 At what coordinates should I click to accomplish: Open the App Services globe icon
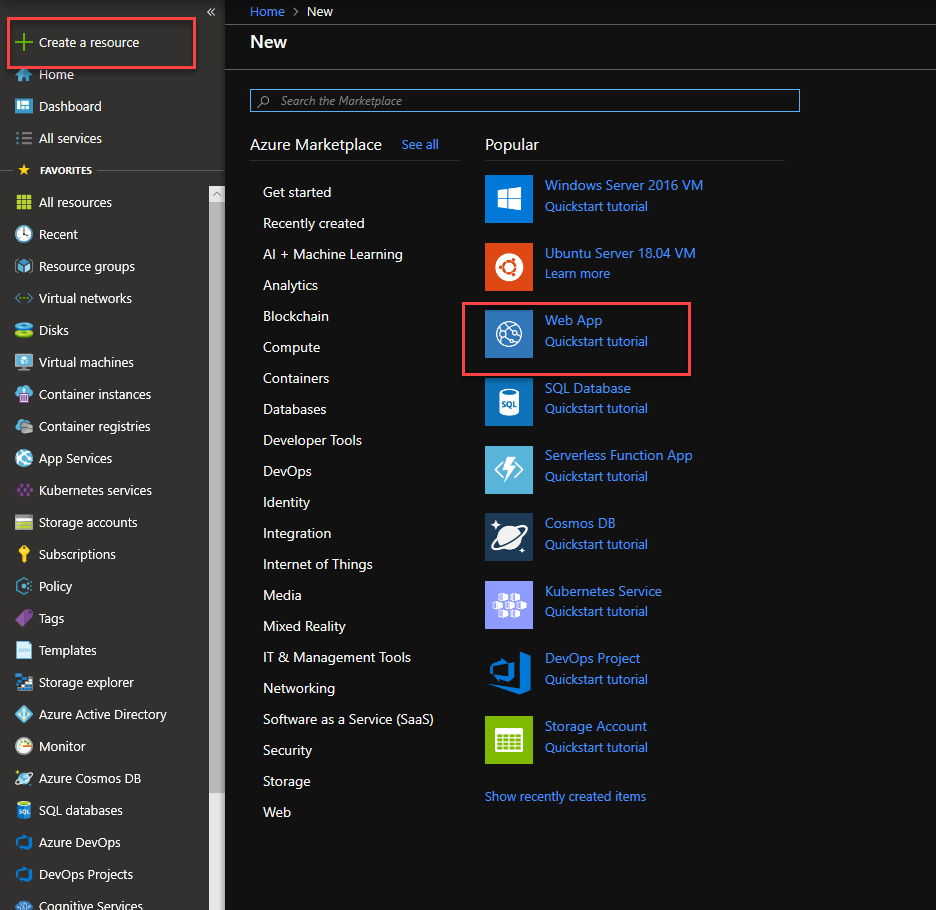24,458
